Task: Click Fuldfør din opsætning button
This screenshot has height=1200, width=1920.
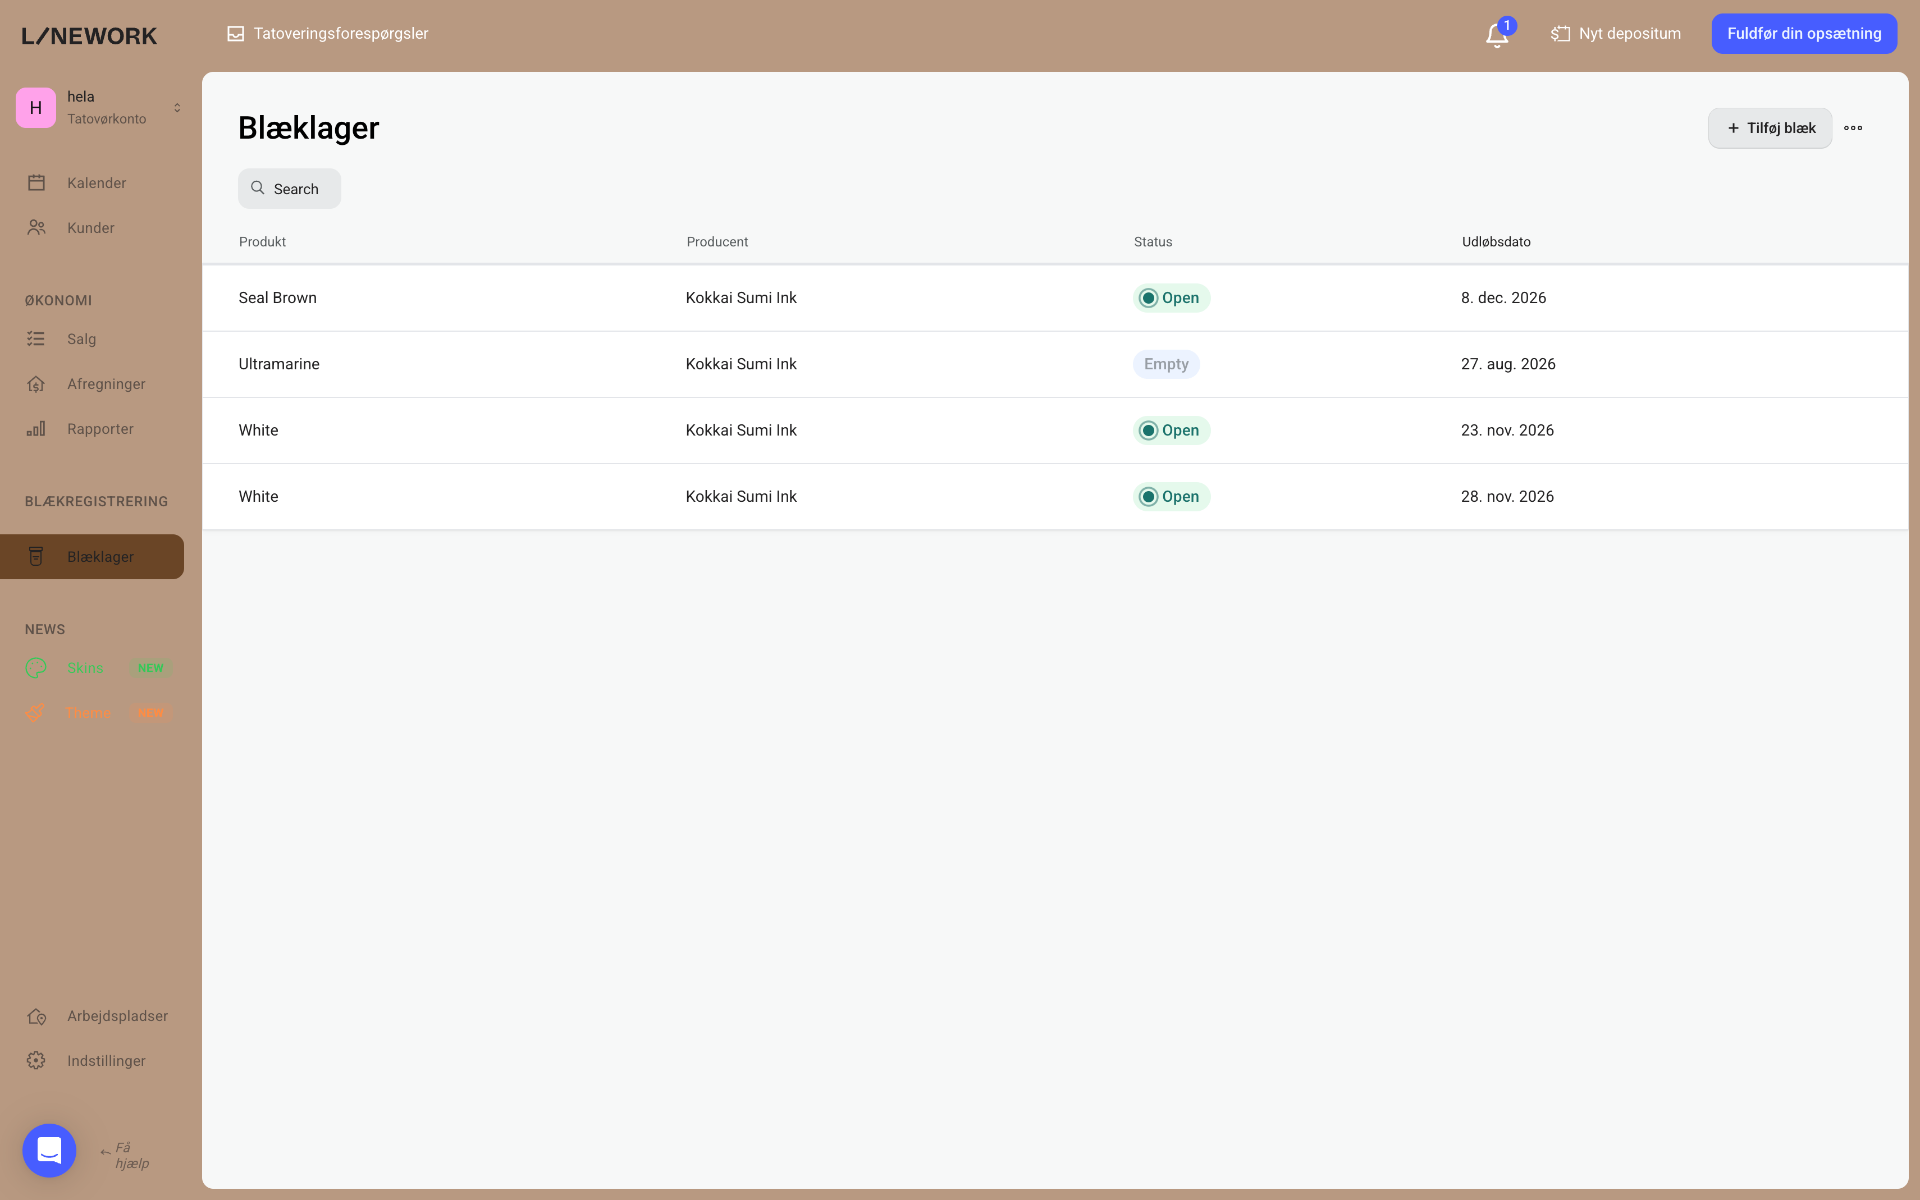Action: pos(1804,34)
